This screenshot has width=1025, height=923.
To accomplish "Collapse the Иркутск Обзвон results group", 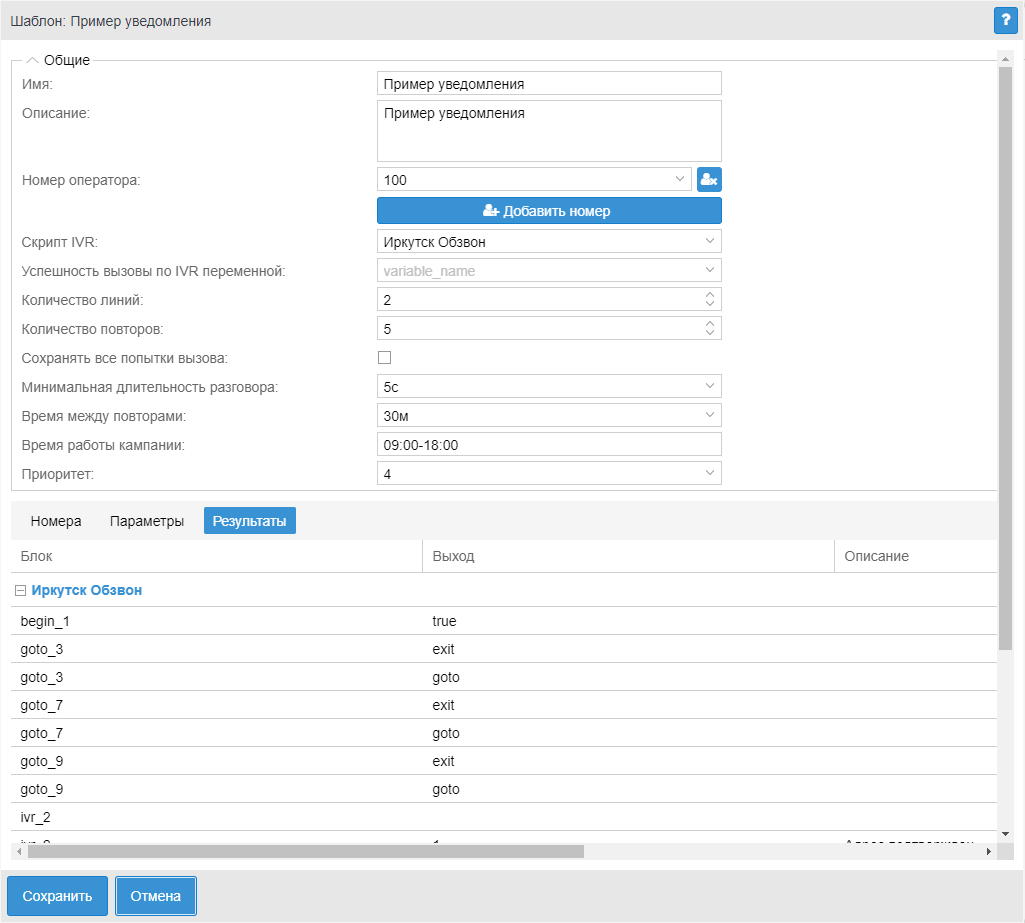I will click(21, 591).
